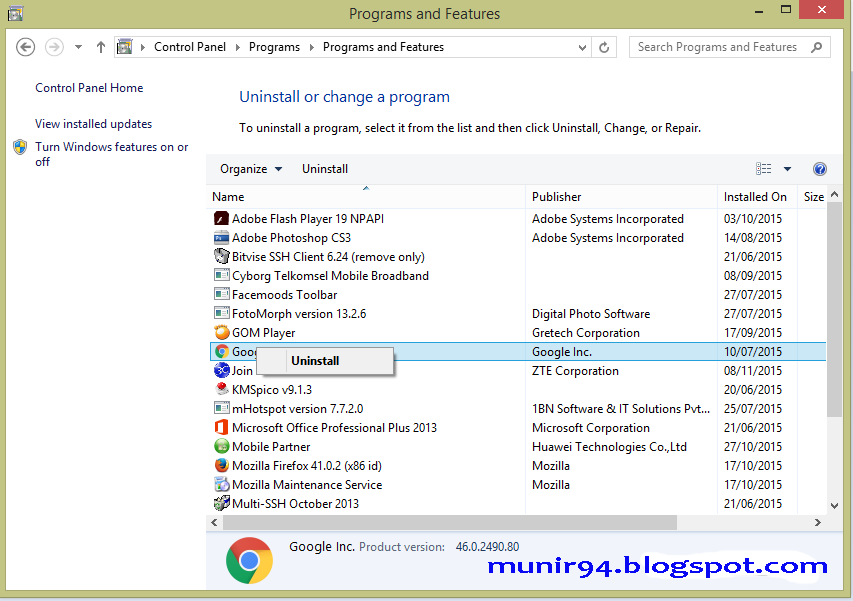Click the Multi-SSH October 2013 icon
The height and width of the screenshot is (601, 853).
click(x=221, y=504)
